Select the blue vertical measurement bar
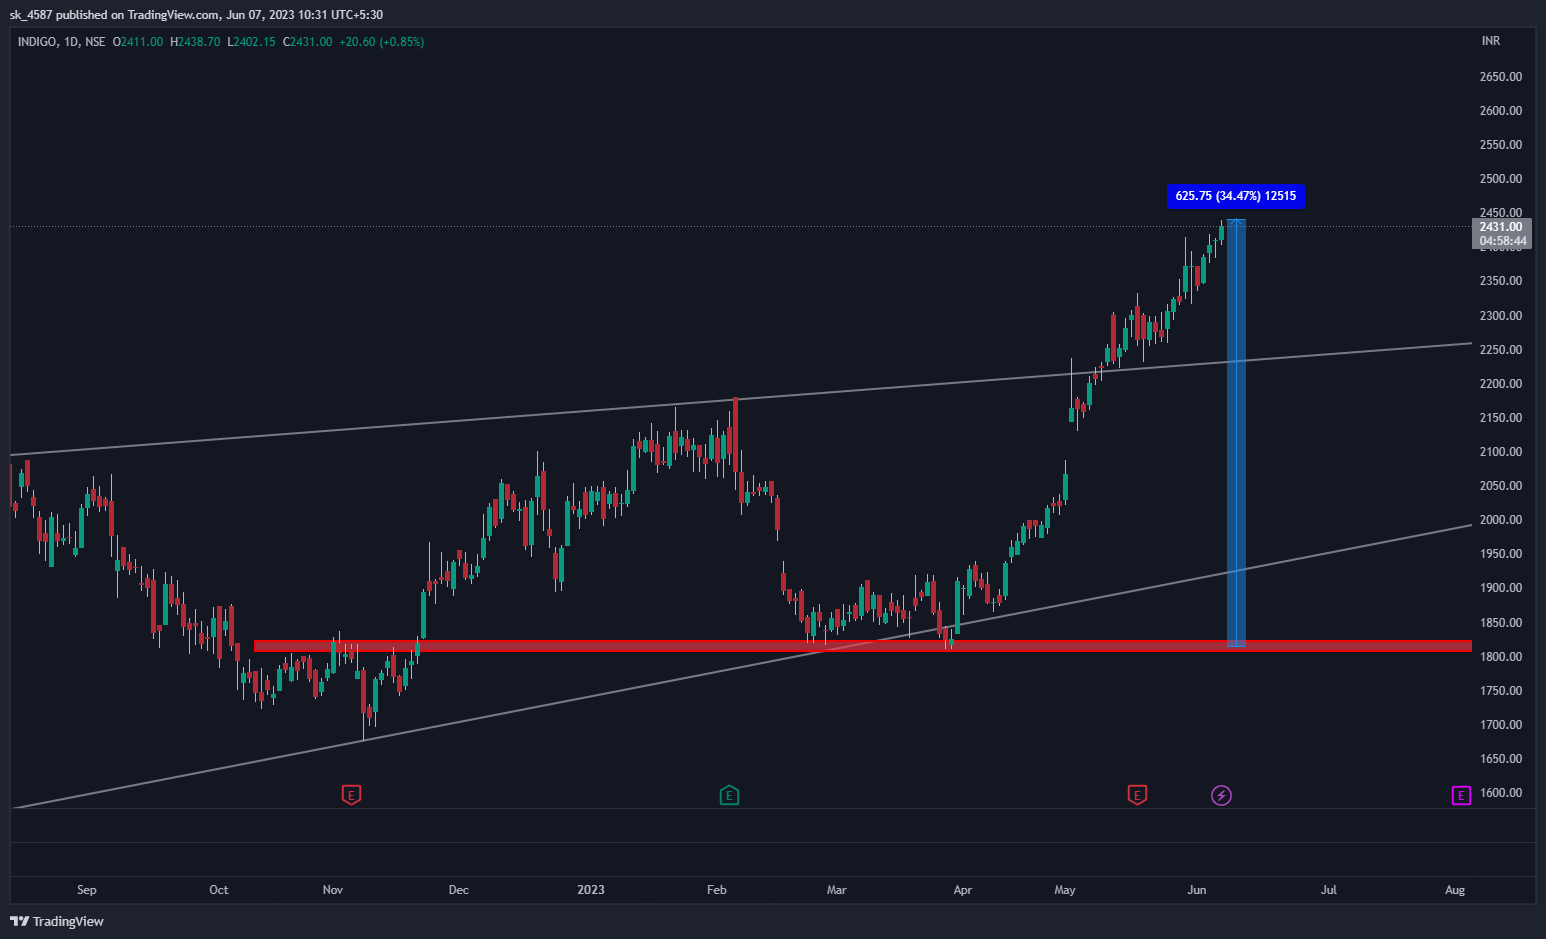1546x939 pixels. click(1236, 433)
